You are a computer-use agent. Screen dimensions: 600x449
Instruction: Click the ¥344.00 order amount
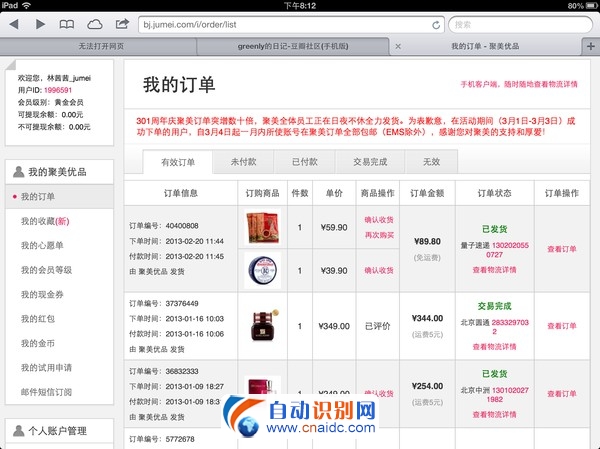click(x=427, y=318)
